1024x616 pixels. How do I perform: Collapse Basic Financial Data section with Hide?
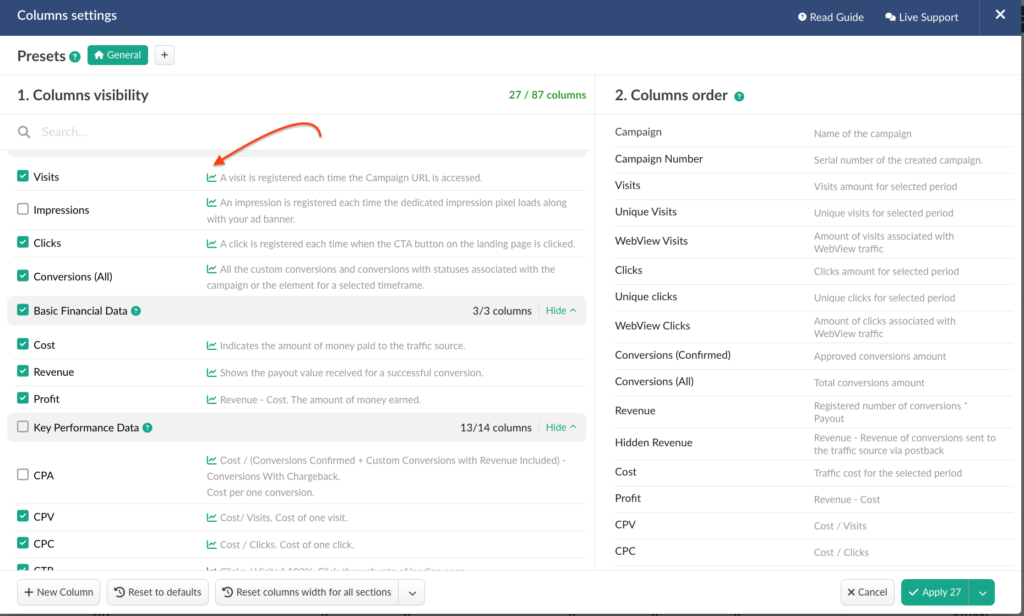[560, 311]
